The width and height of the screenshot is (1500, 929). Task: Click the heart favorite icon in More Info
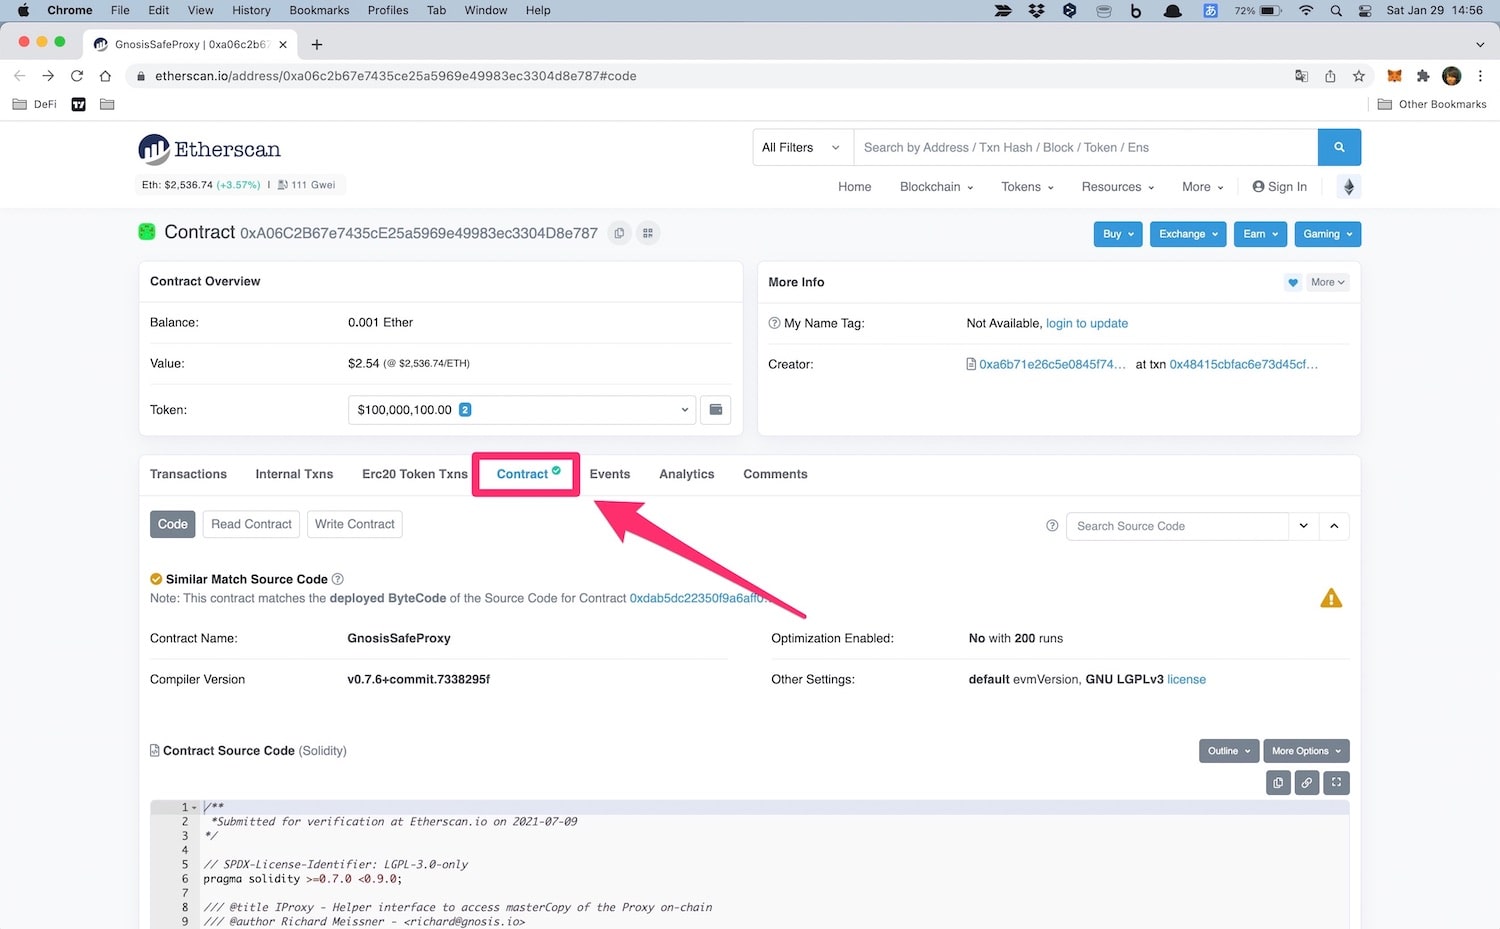(x=1293, y=282)
